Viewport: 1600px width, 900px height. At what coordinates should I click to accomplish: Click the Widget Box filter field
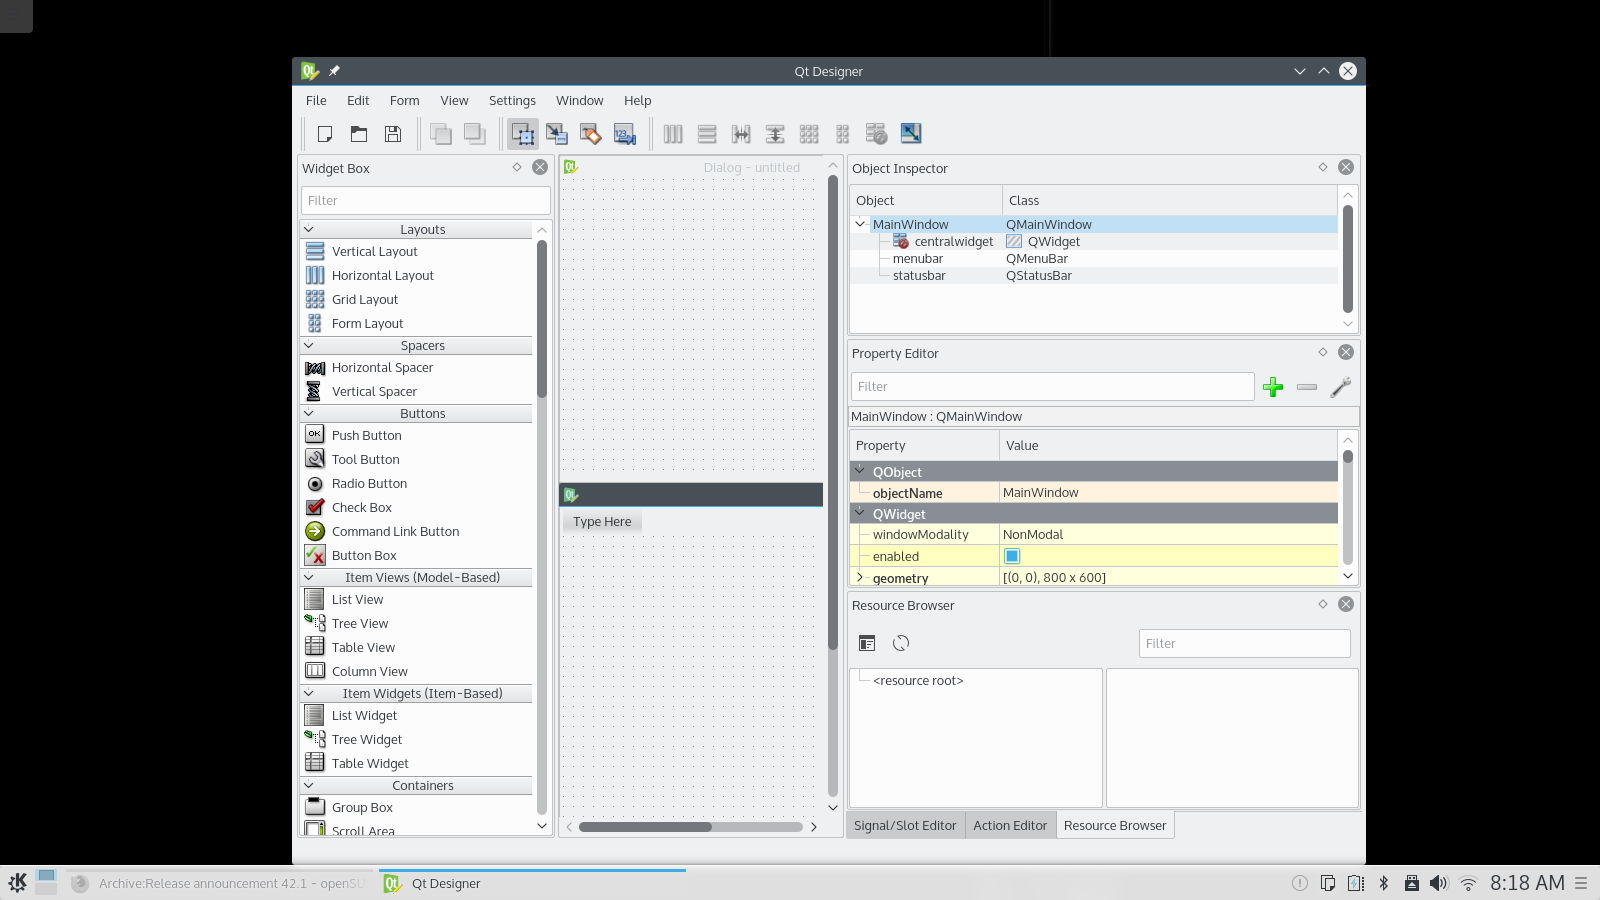(x=425, y=200)
